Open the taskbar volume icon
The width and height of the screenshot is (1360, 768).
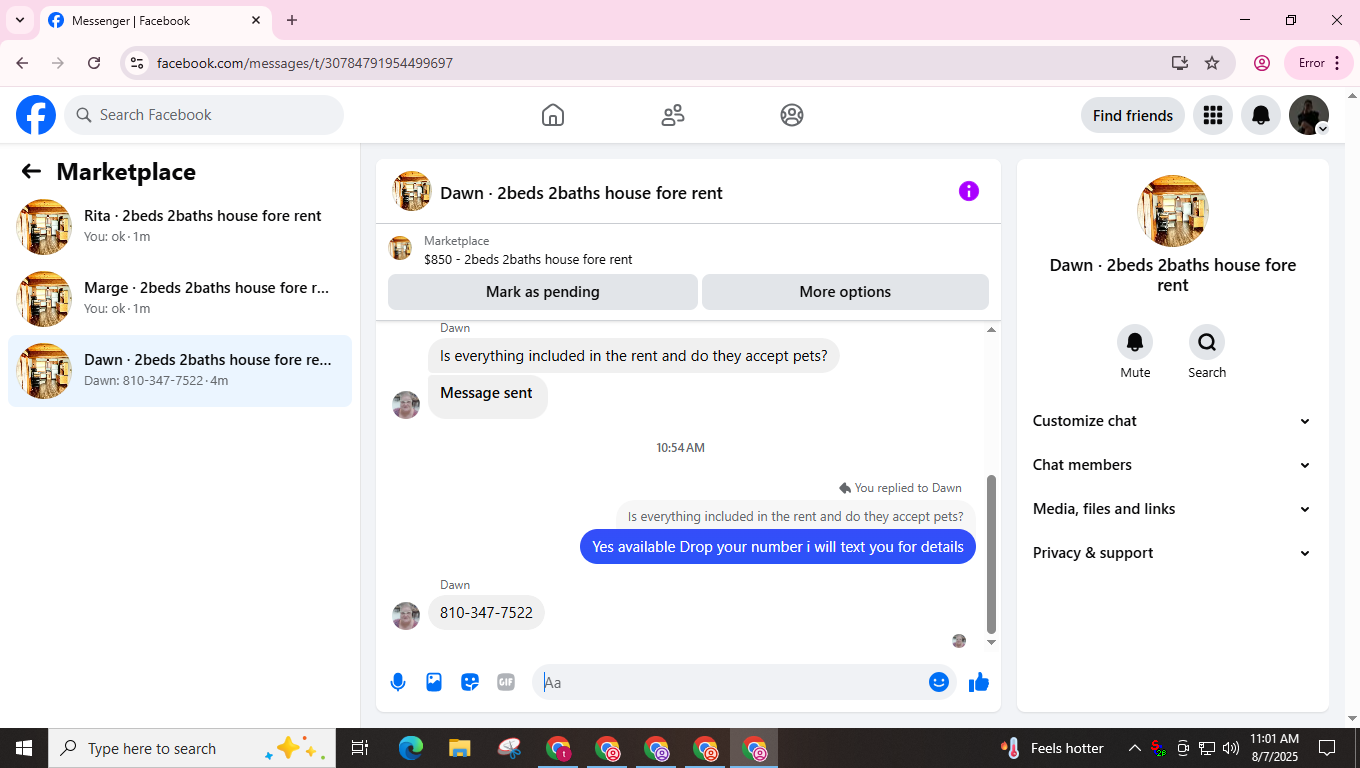pos(1230,748)
